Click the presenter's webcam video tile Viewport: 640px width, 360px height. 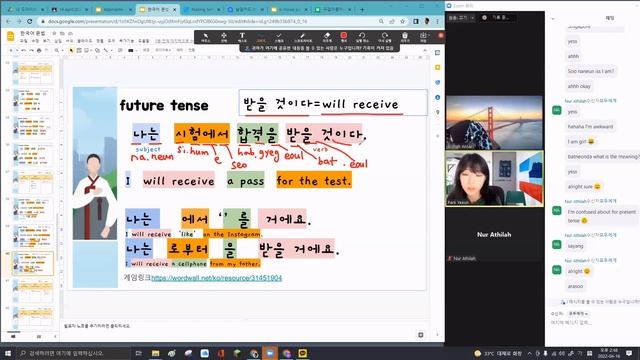coord(494,178)
